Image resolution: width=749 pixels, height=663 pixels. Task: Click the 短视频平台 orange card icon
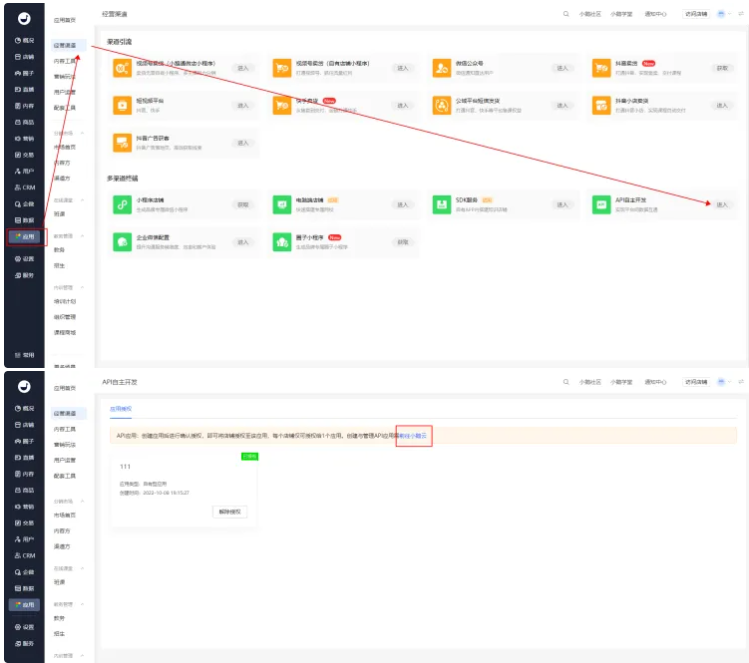(x=122, y=105)
